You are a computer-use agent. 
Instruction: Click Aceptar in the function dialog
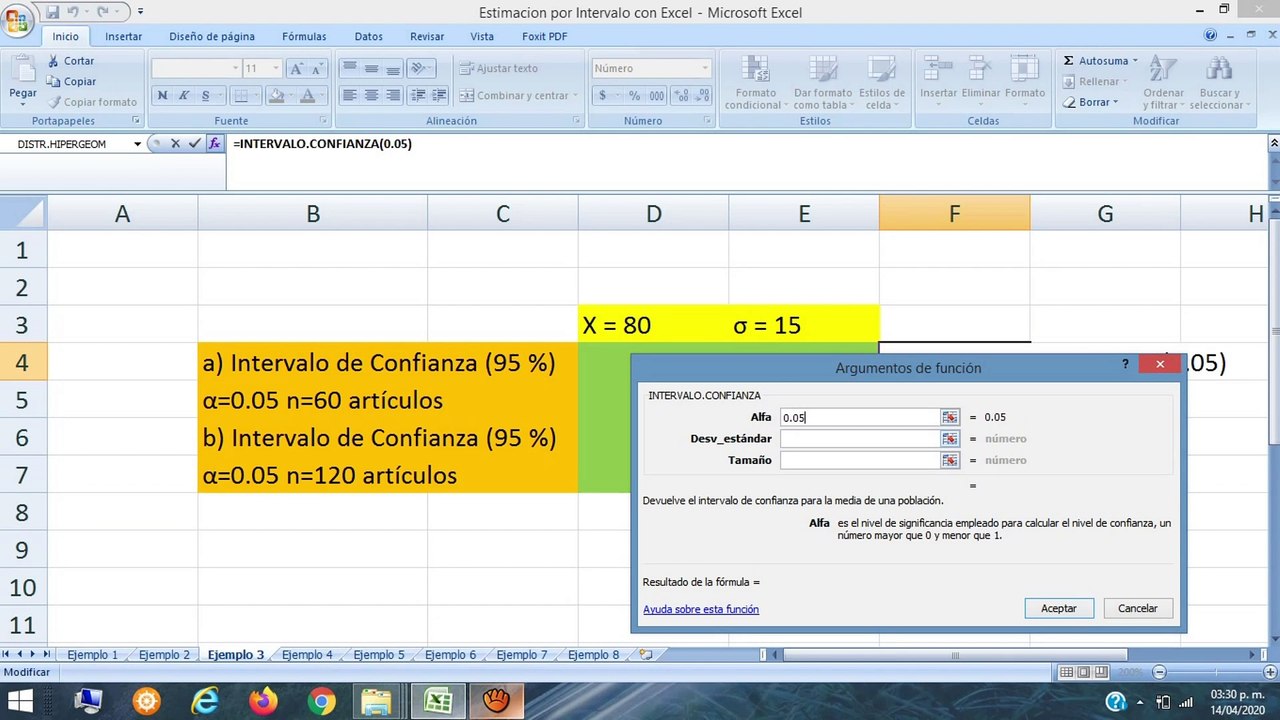1059,608
